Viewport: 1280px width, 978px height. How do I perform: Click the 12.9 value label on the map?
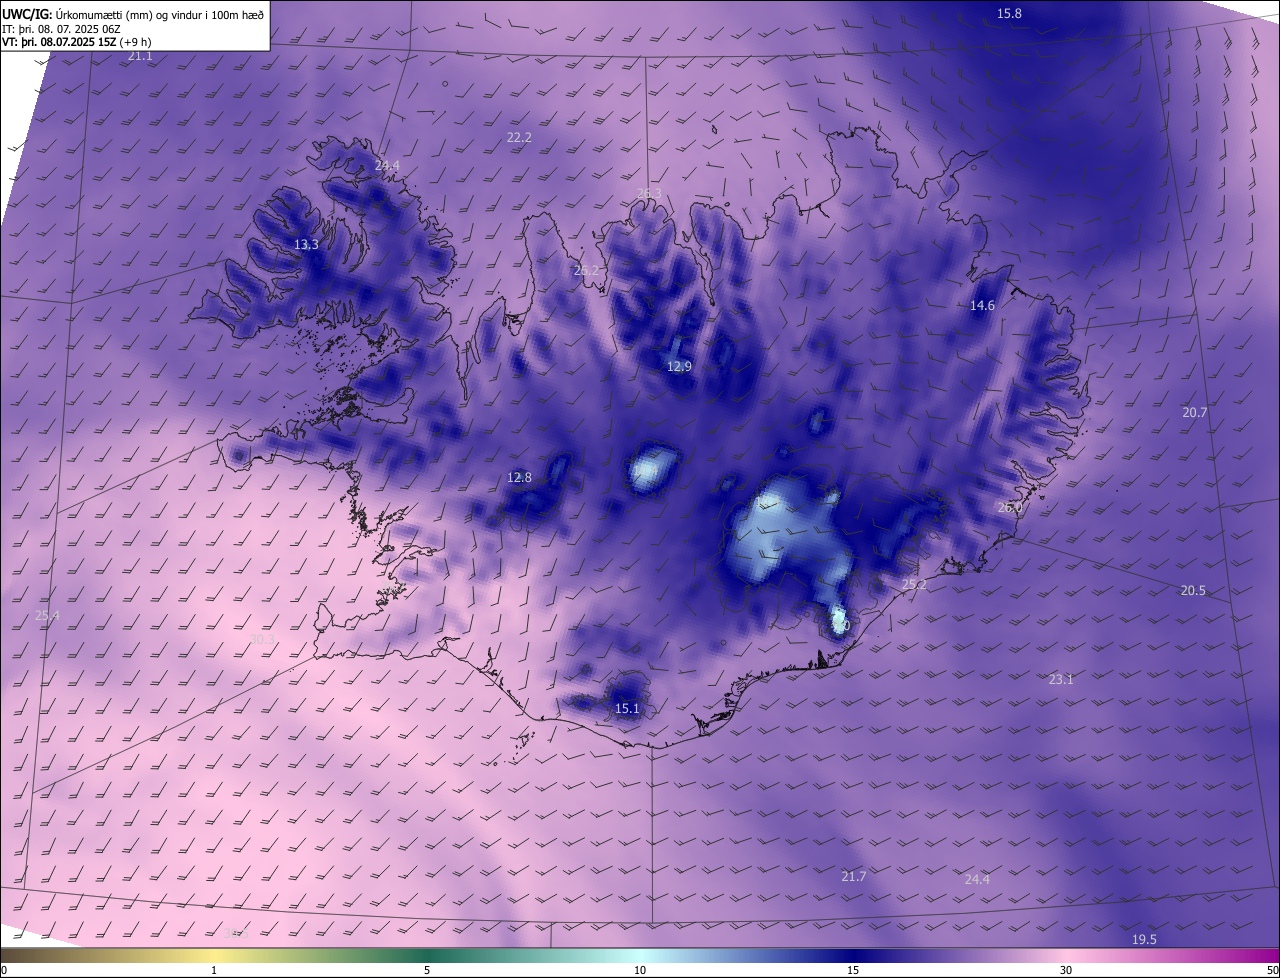tap(679, 367)
